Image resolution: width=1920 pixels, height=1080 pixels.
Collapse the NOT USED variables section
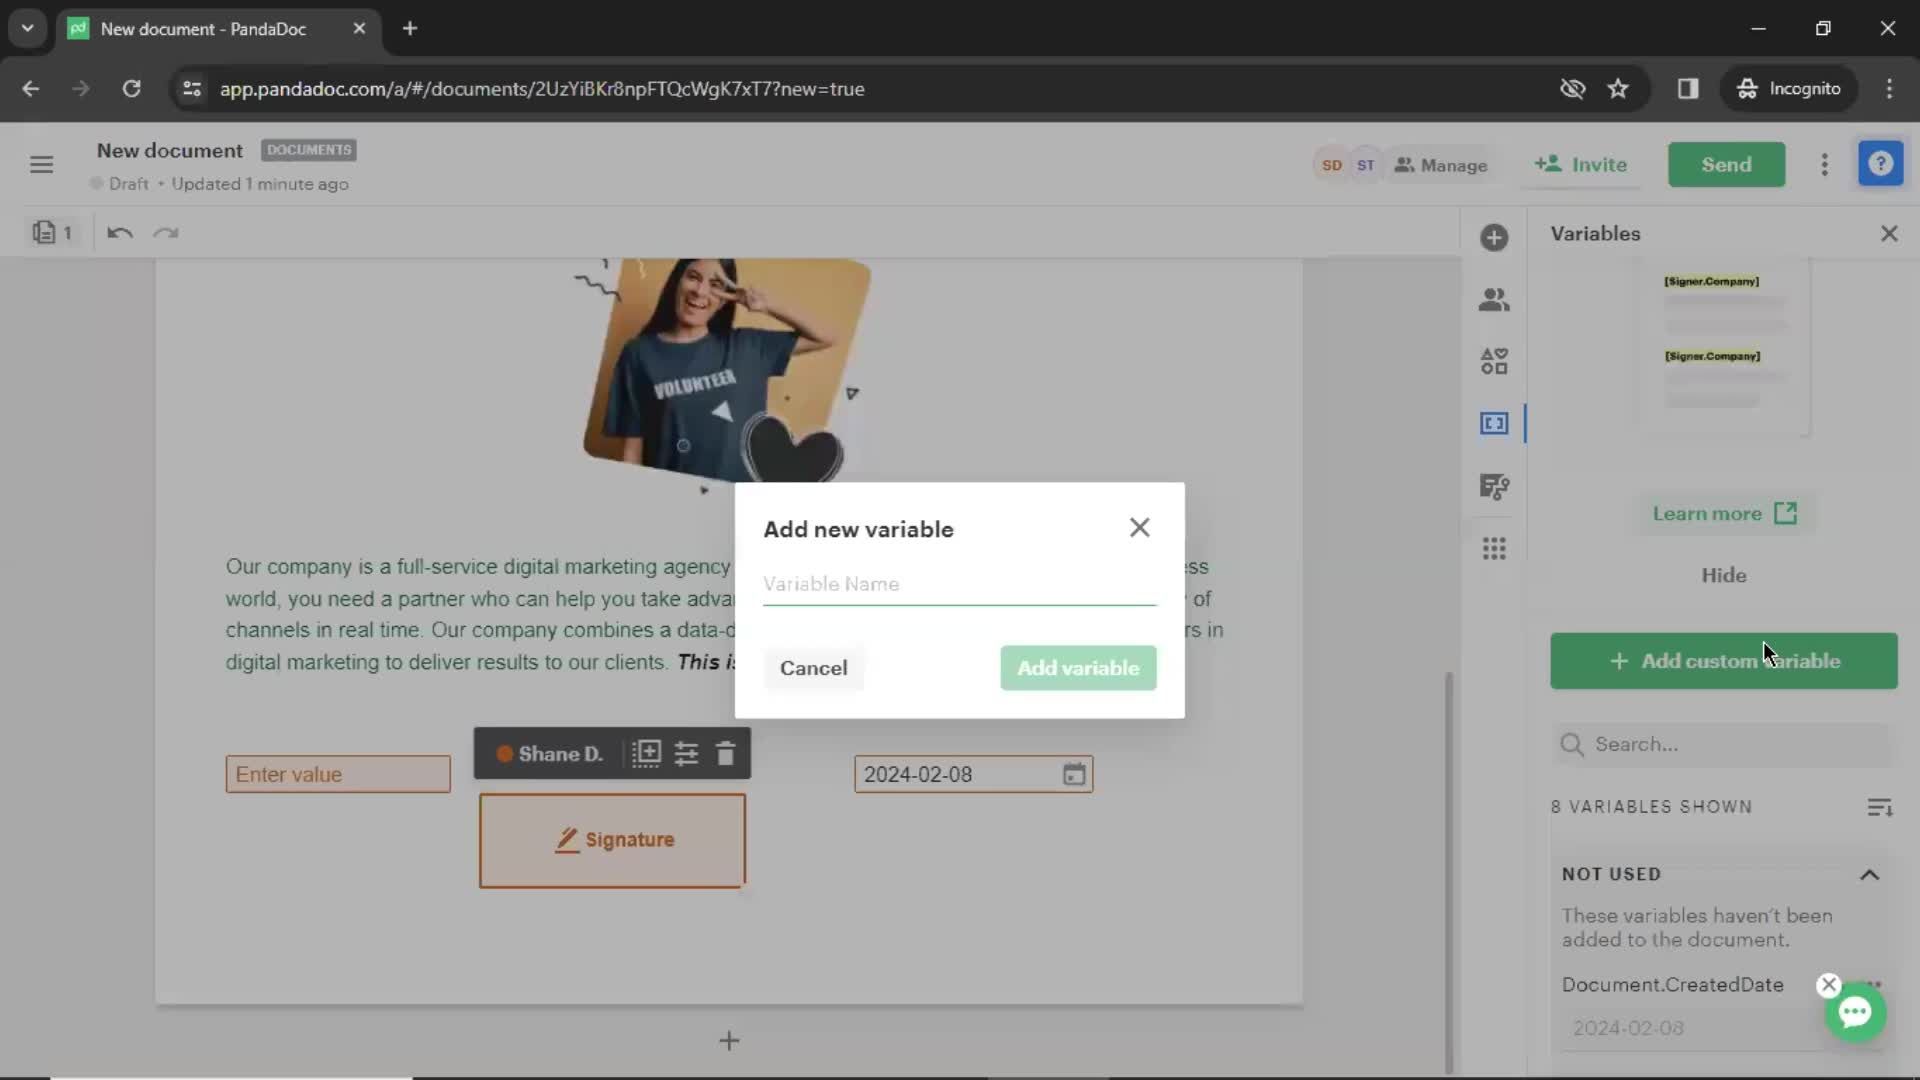click(1871, 872)
